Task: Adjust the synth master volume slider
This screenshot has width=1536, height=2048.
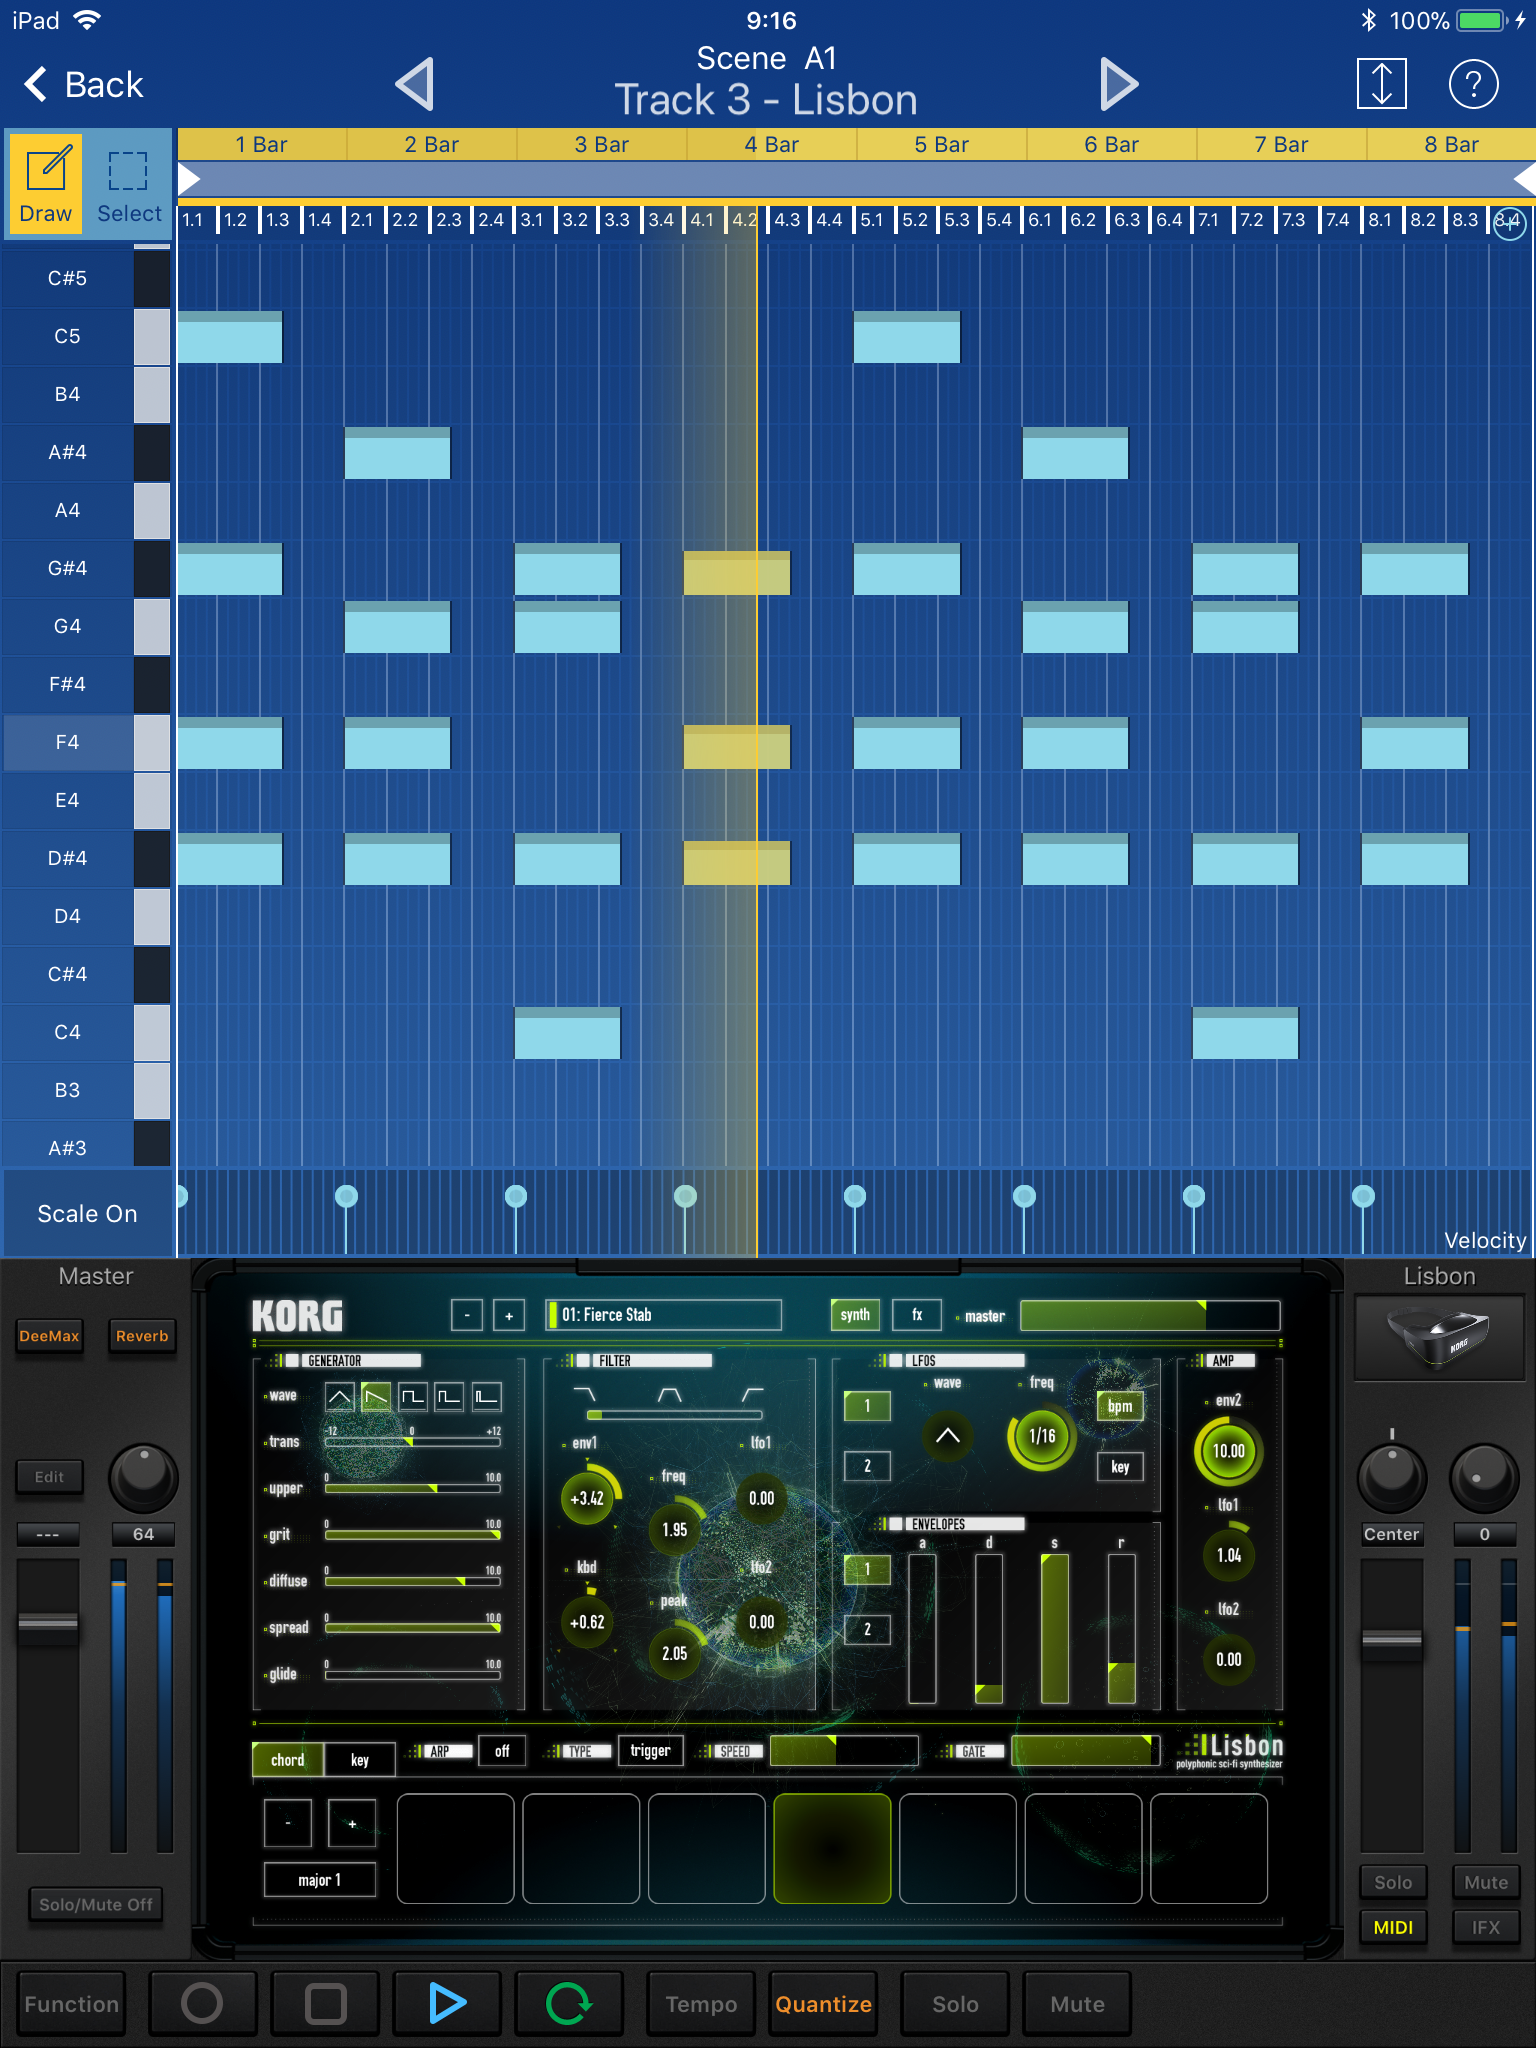Action: click(1150, 1315)
